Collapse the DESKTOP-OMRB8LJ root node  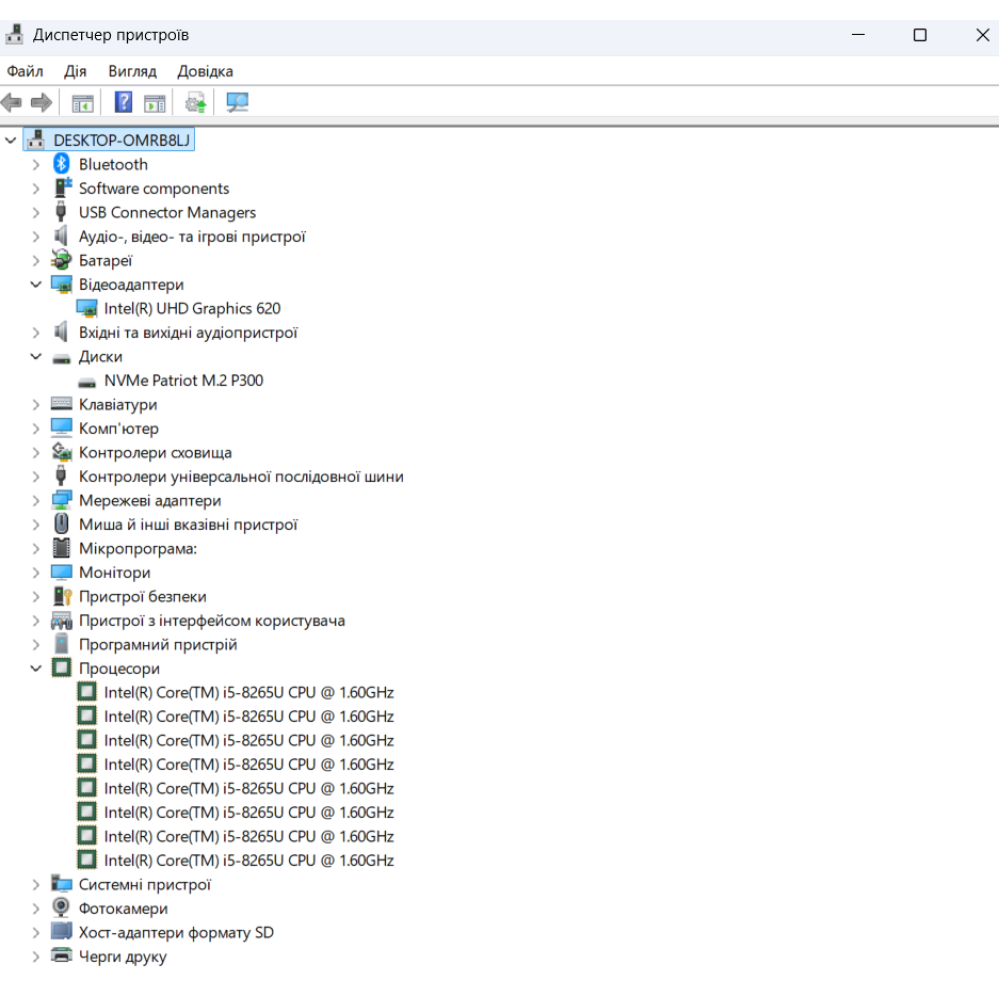tap(11, 141)
